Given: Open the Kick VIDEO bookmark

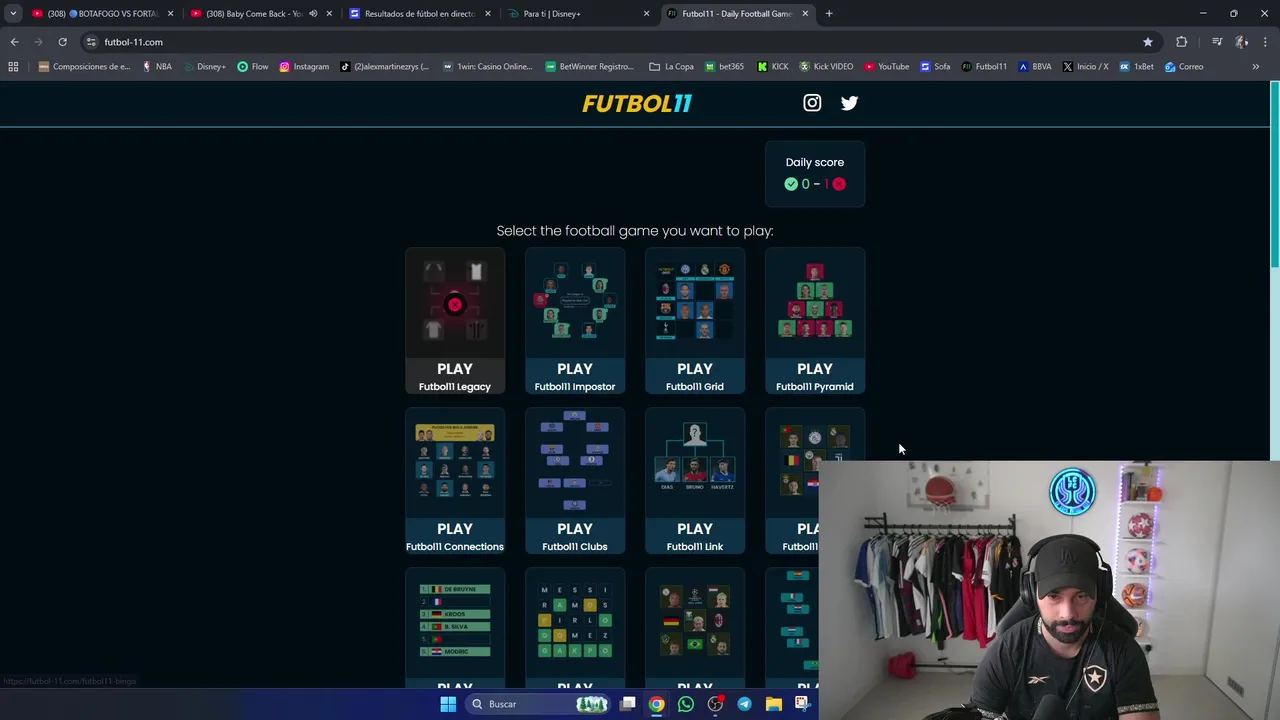Looking at the screenshot, I should [x=826, y=67].
